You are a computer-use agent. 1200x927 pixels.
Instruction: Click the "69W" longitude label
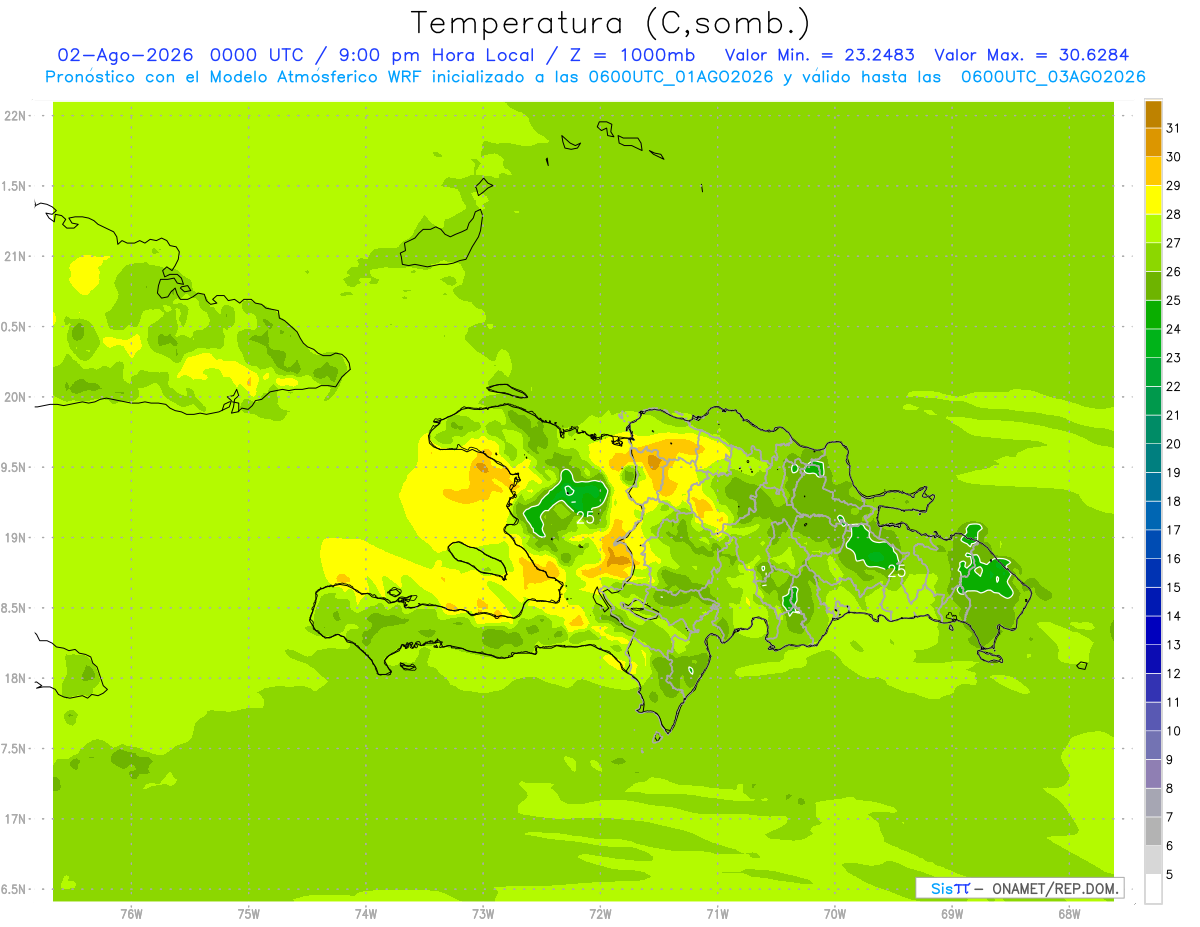click(x=952, y=914)
